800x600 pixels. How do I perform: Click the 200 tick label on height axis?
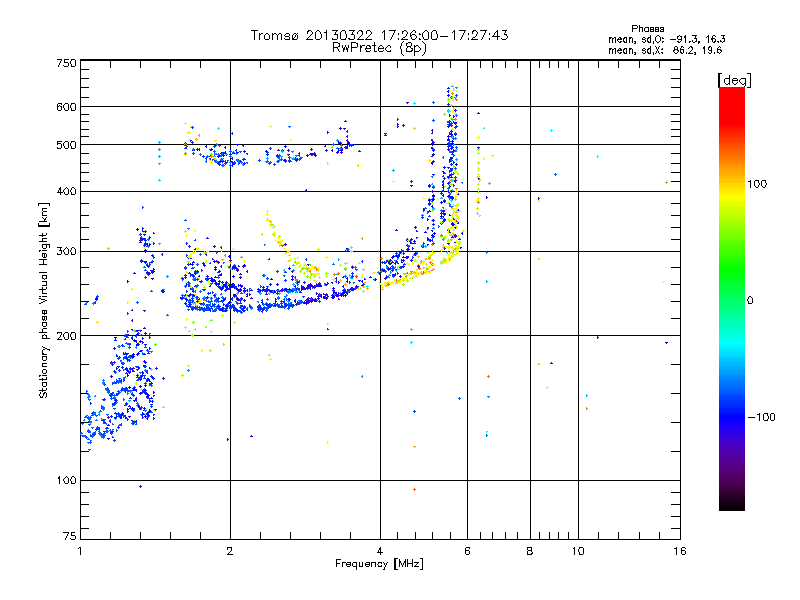click(66, 336)
